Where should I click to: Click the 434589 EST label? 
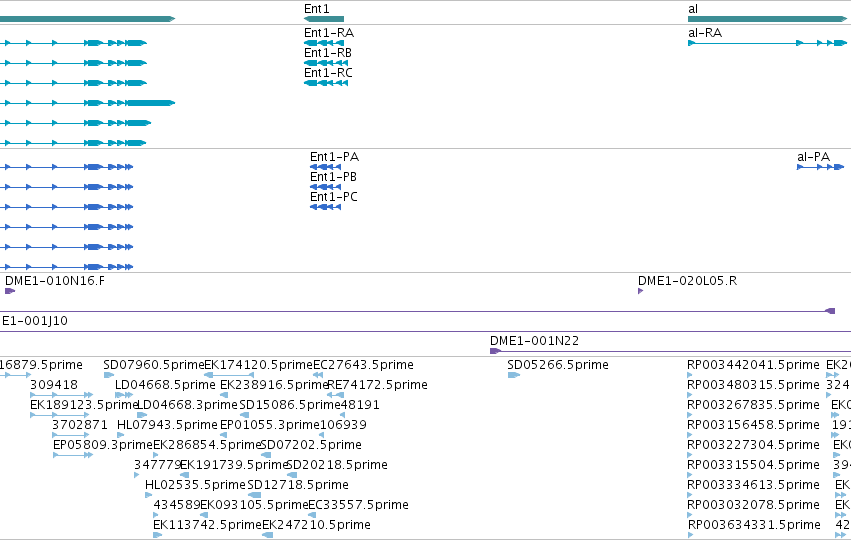(177, 505)
